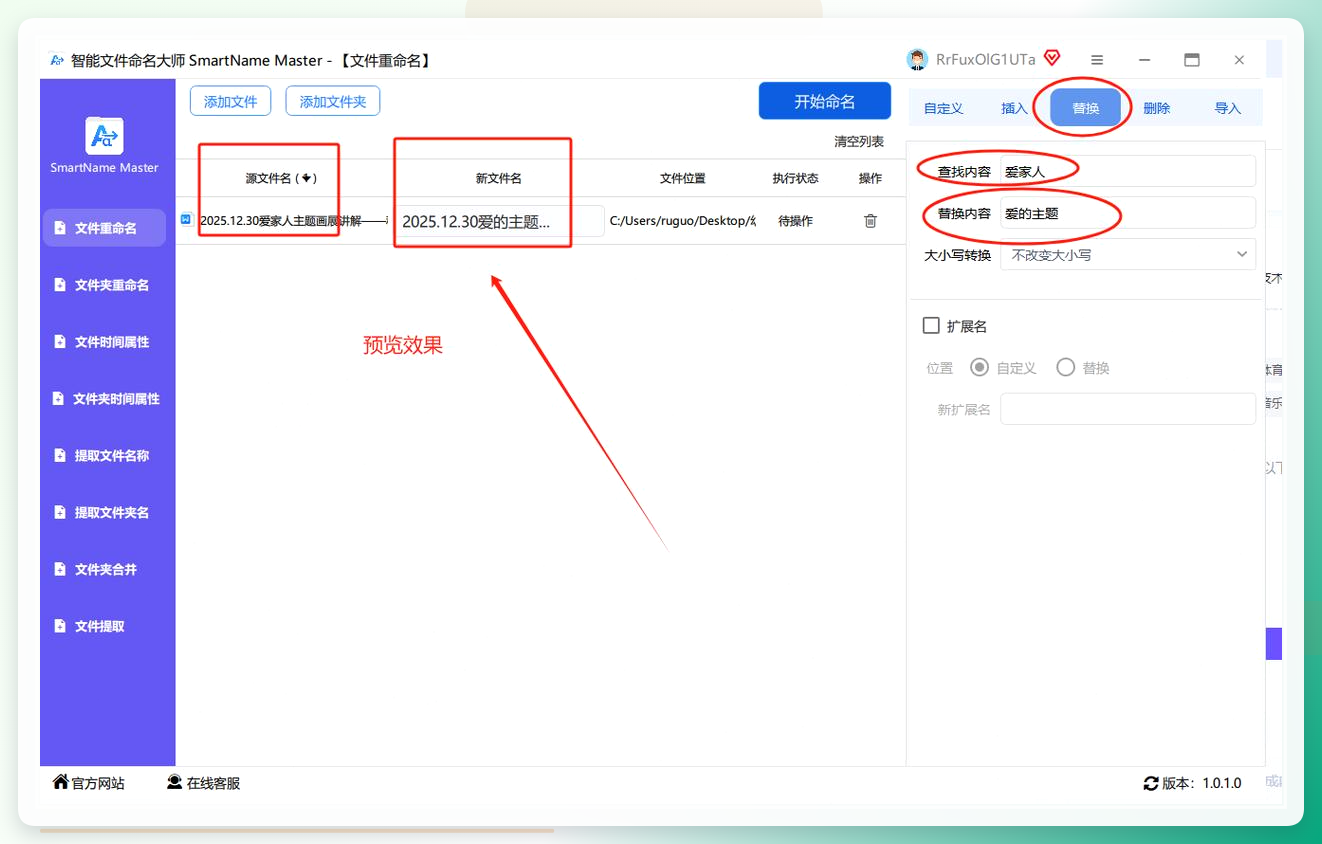Select the 替换 position radio button
The width and height of the screenshot is (1322, 844).
[1066, 368]
